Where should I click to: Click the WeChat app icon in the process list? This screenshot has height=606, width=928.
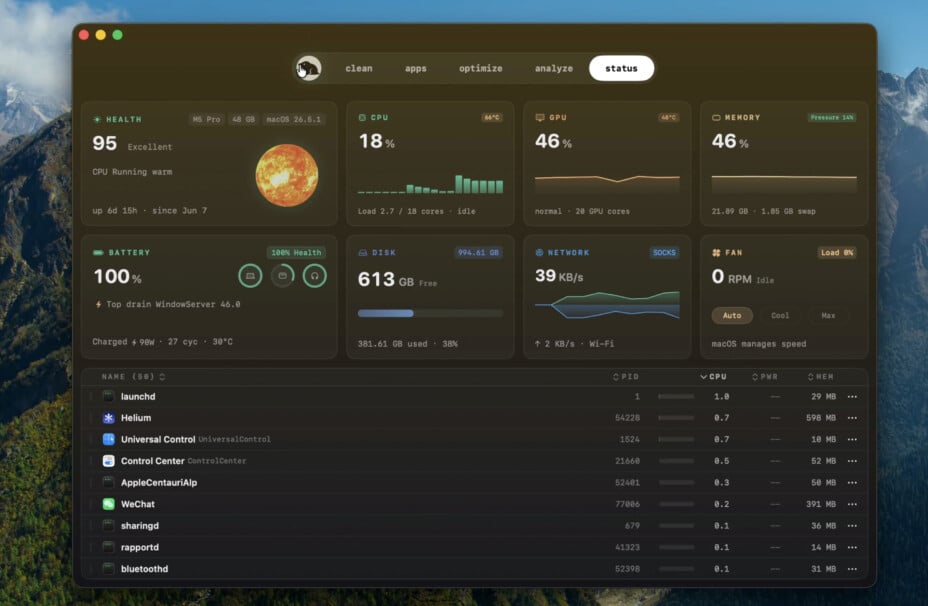coord(108,504)
